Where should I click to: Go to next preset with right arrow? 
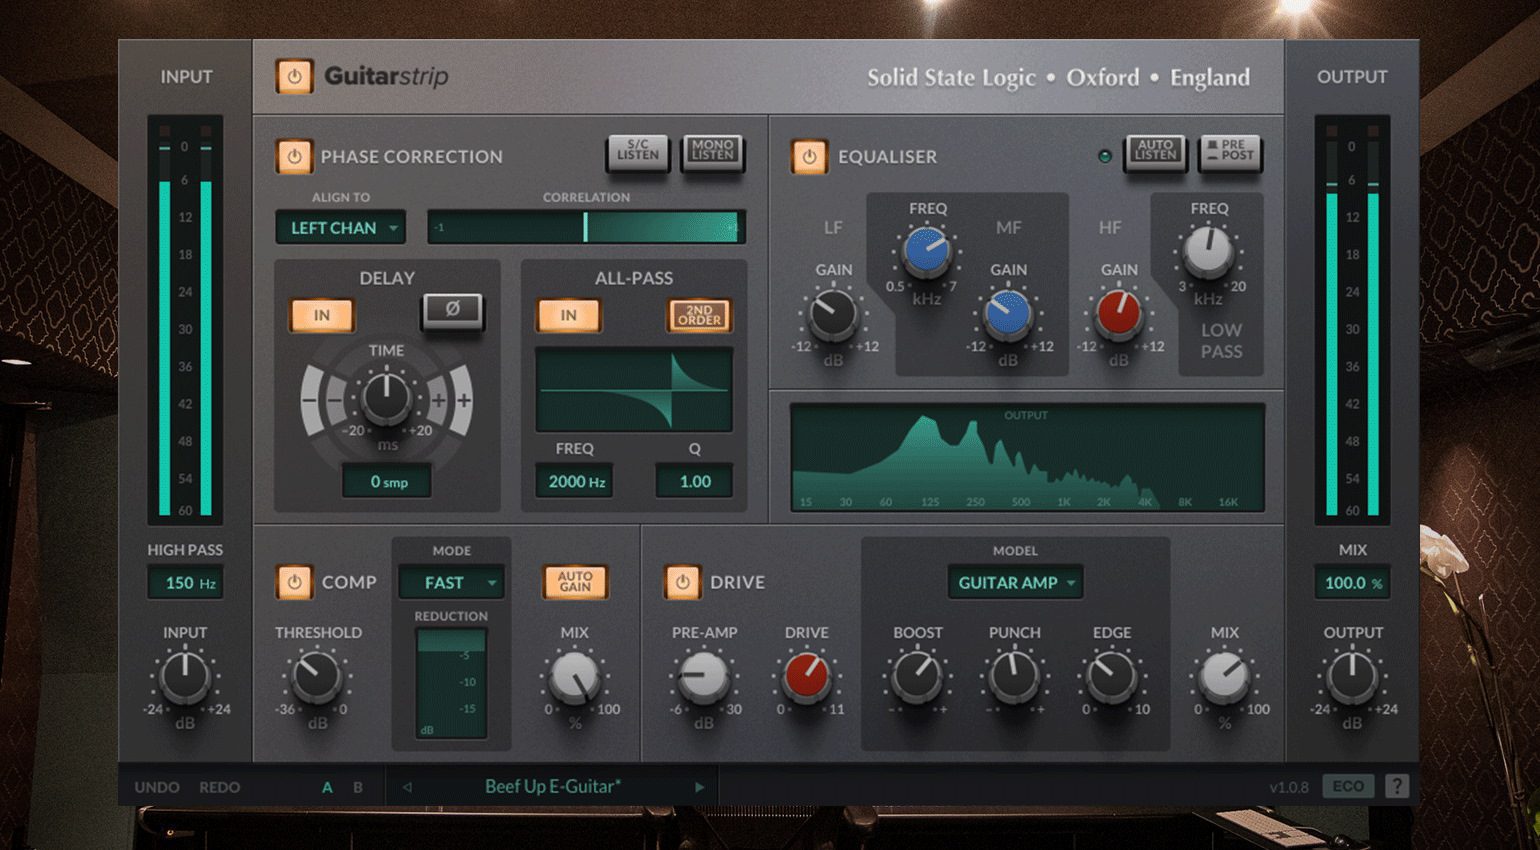pos(699,787)
